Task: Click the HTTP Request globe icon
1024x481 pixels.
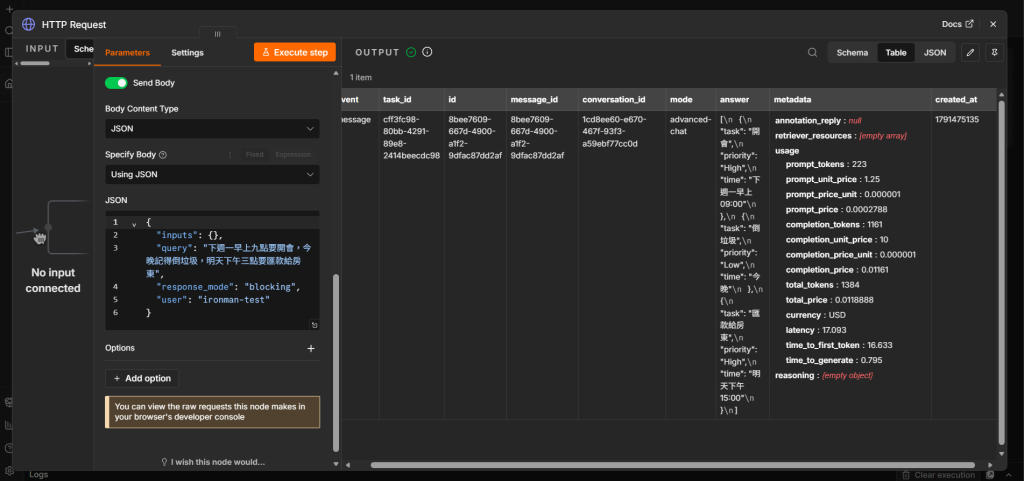Action: pyautogui.click(x=29, y=24)
